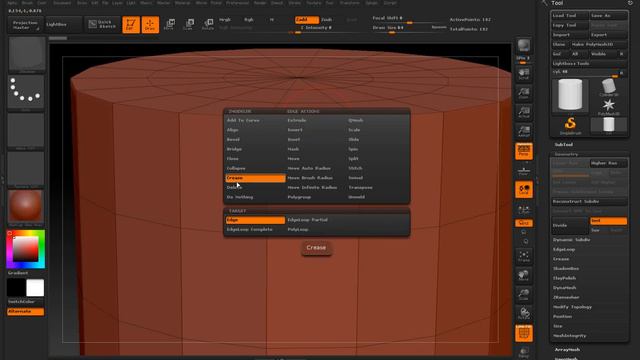Expand the EdgeLoop section
Image resolution: width=640 pixels, height=360 pixels.
564,249
